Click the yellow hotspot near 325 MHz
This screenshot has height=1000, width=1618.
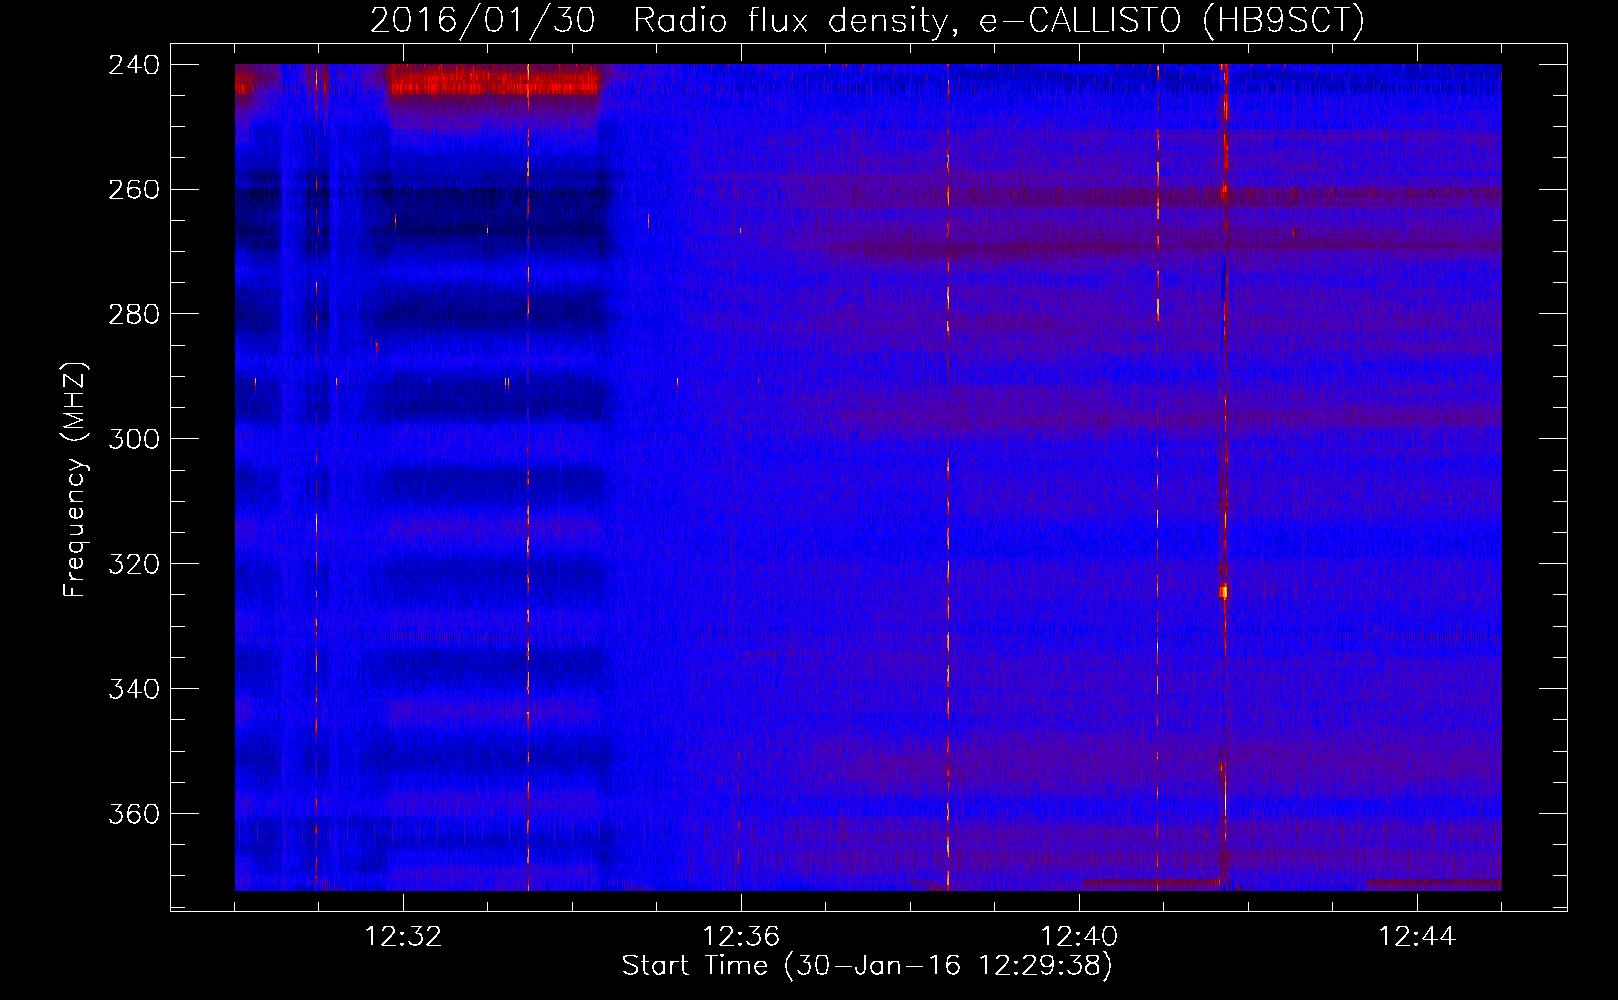pyautogui.click(x=1223, y=591)
